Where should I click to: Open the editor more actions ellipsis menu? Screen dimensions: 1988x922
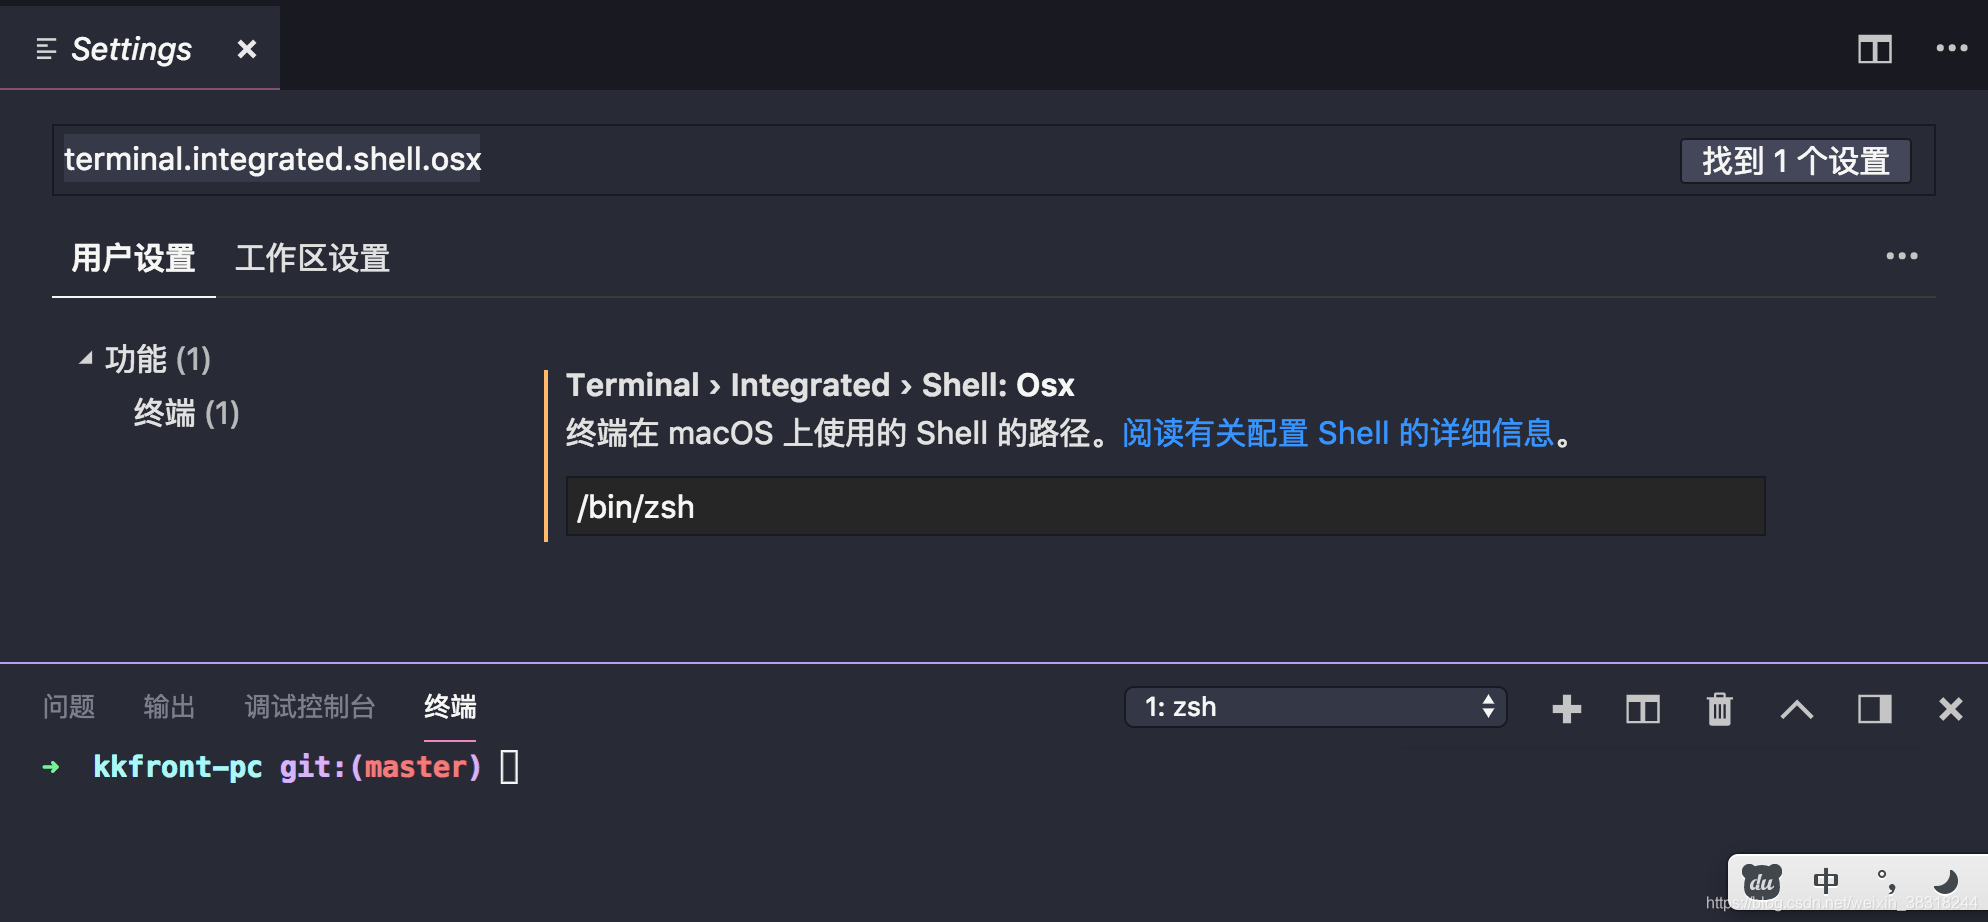pyautogui.click(x=1951, y=48)
